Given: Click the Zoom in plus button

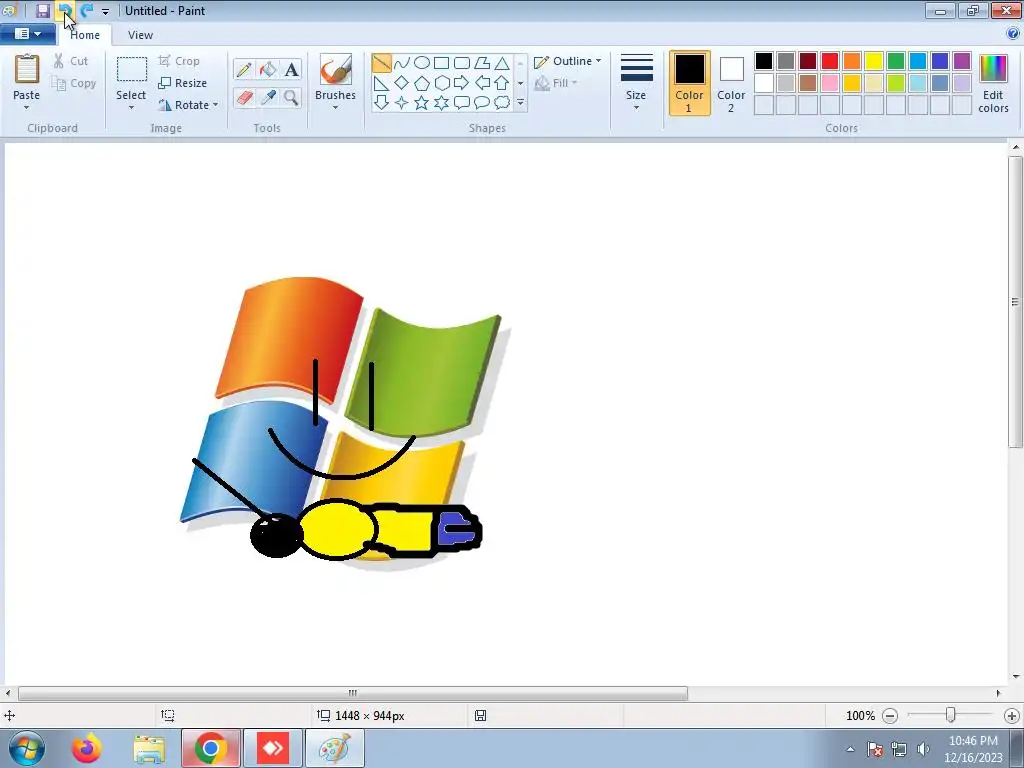Looking at the screenshot, I should click(1012, 716).
